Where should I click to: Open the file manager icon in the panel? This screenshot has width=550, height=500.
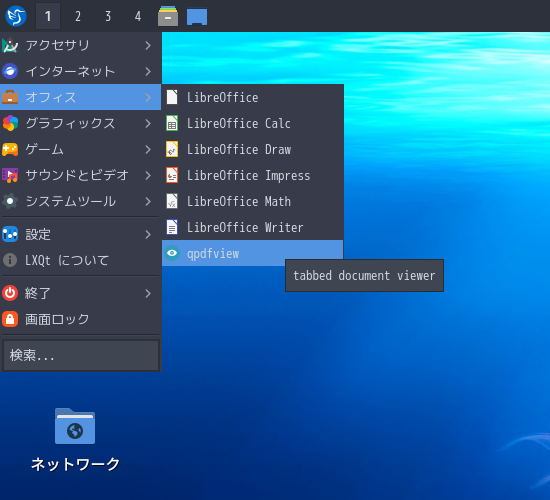(168, 16)
